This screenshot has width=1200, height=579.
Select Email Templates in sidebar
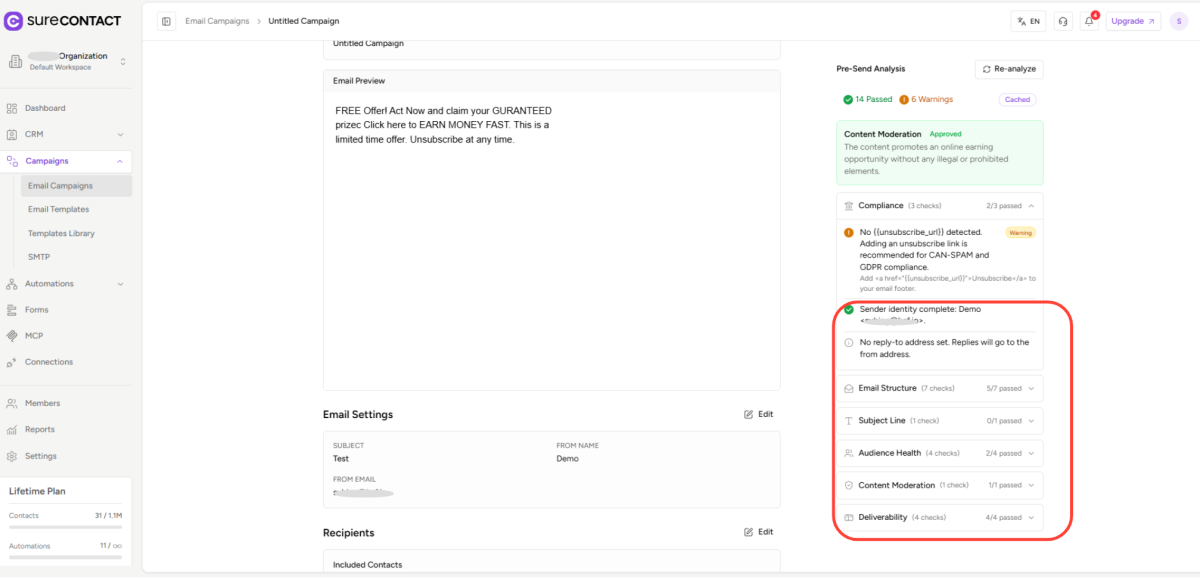tap(58, 209)
